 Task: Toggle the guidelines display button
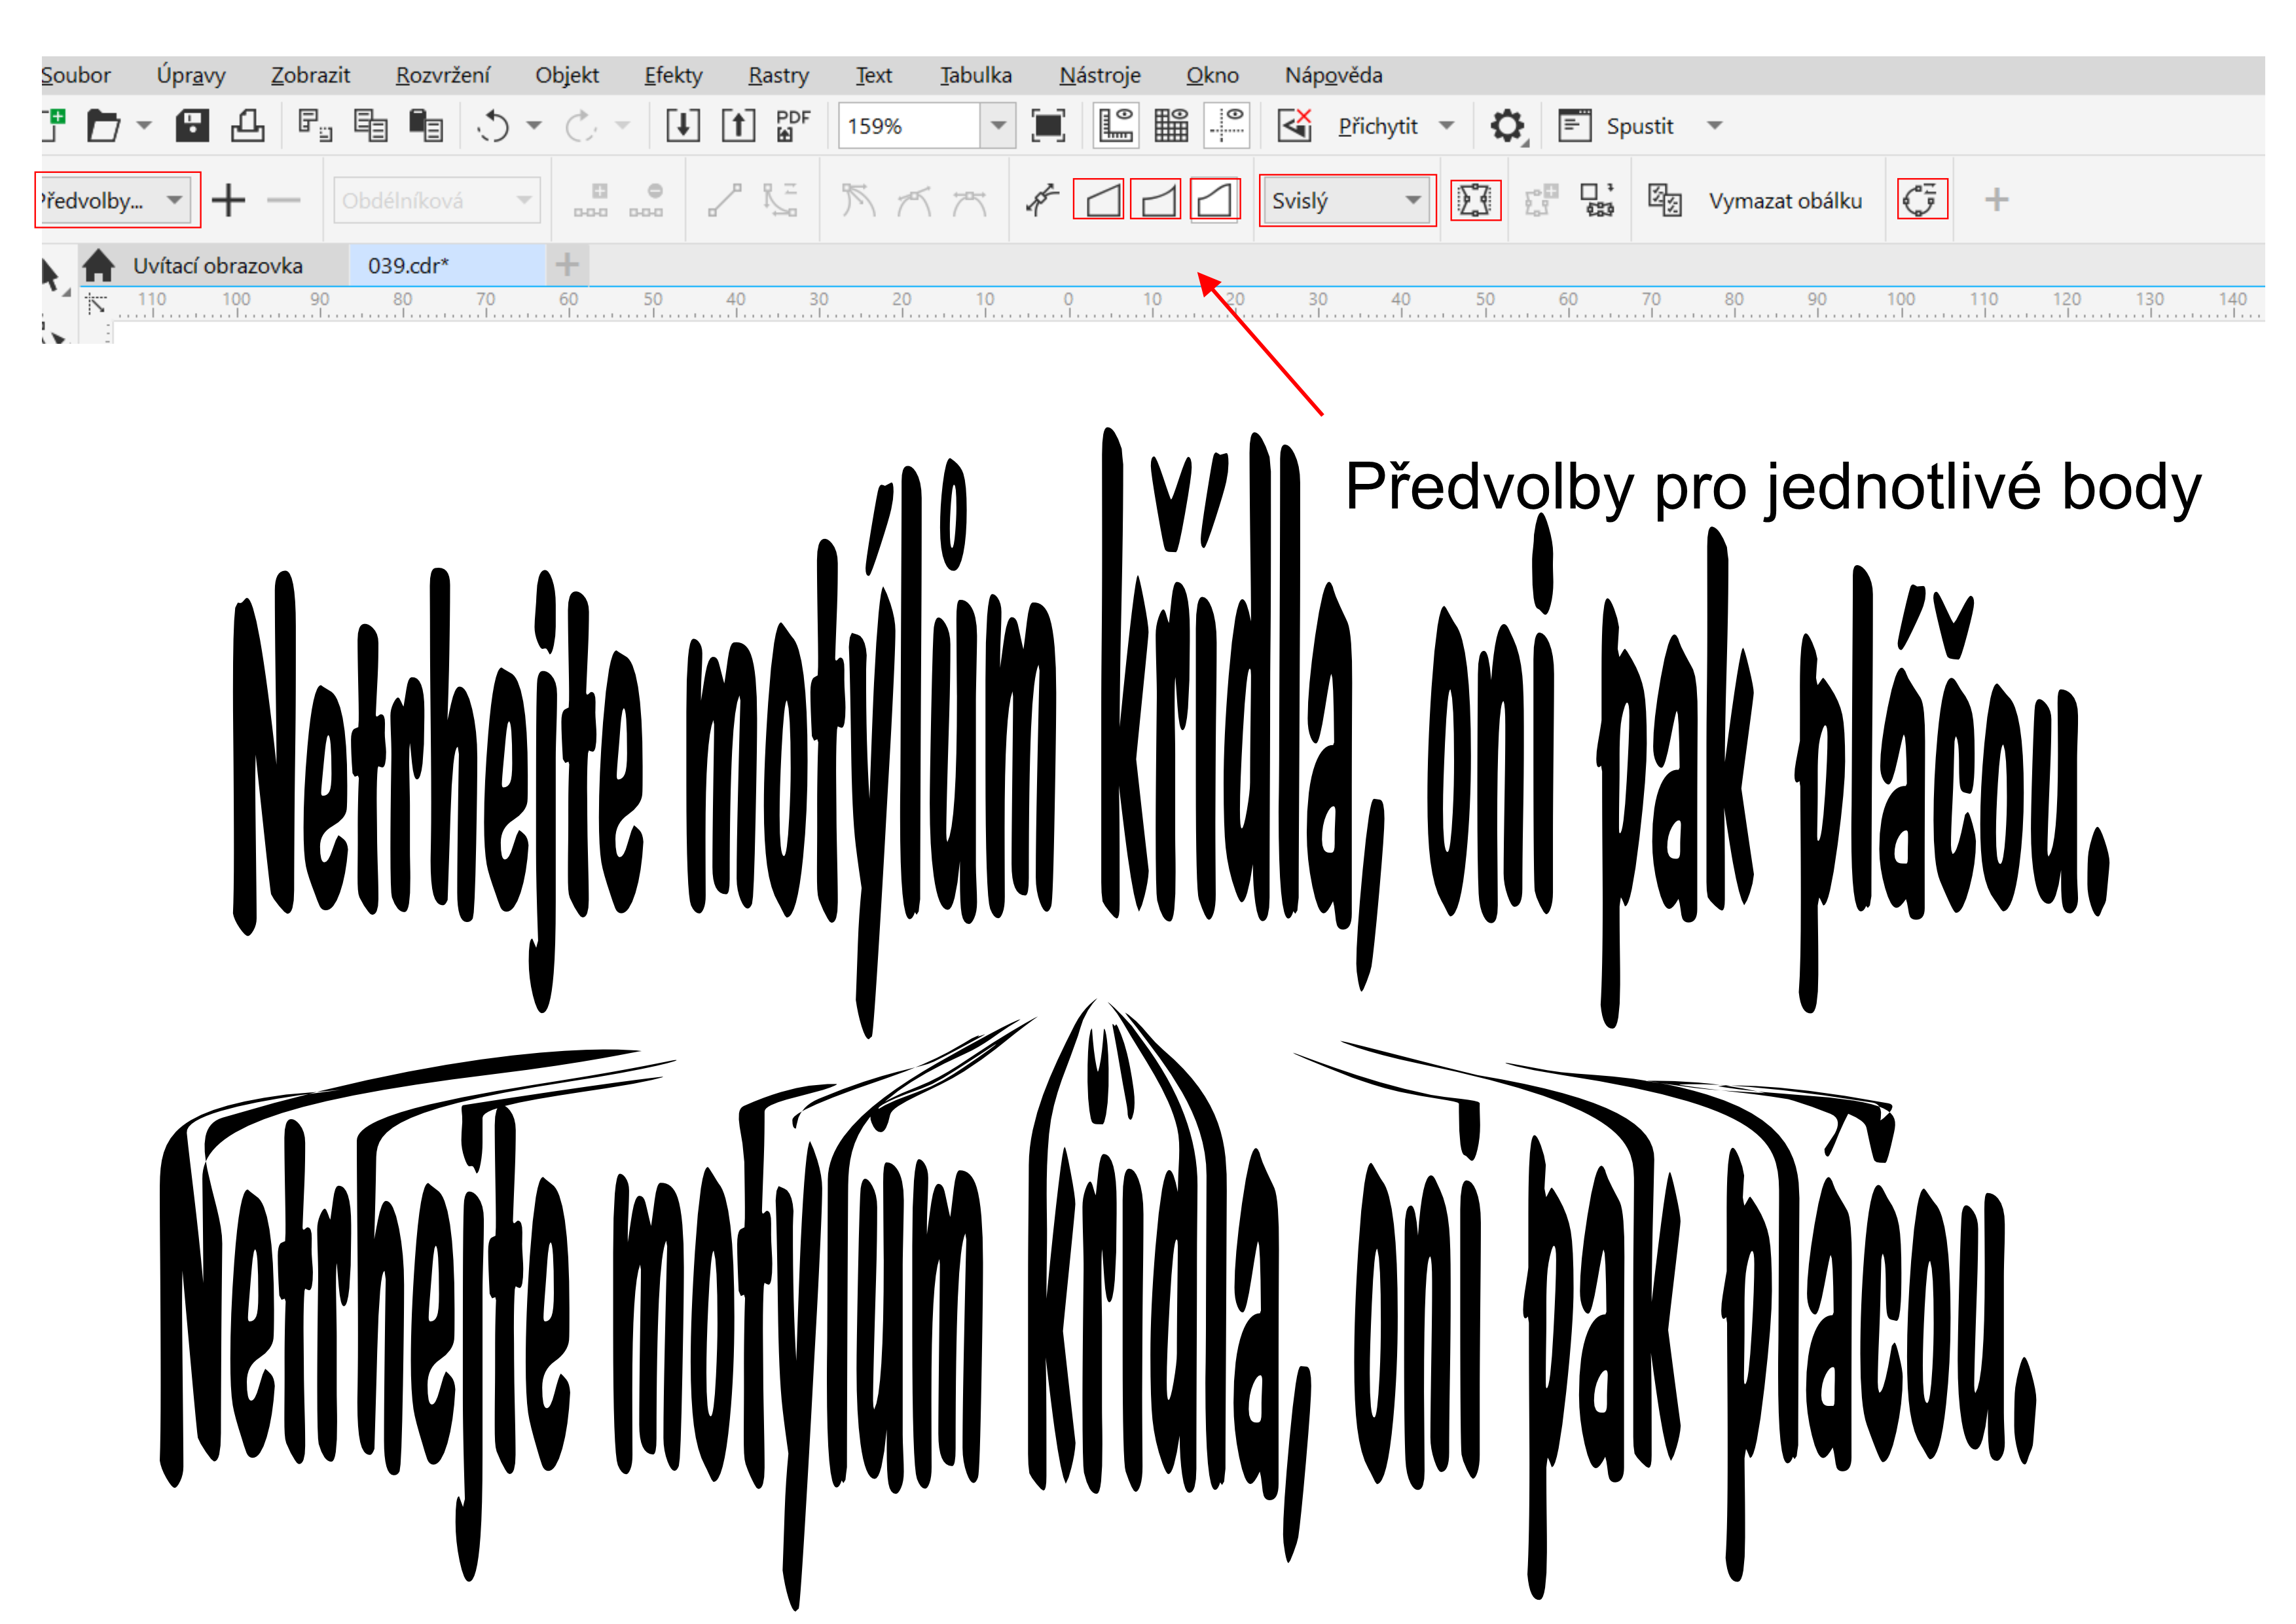(1227, 126)
